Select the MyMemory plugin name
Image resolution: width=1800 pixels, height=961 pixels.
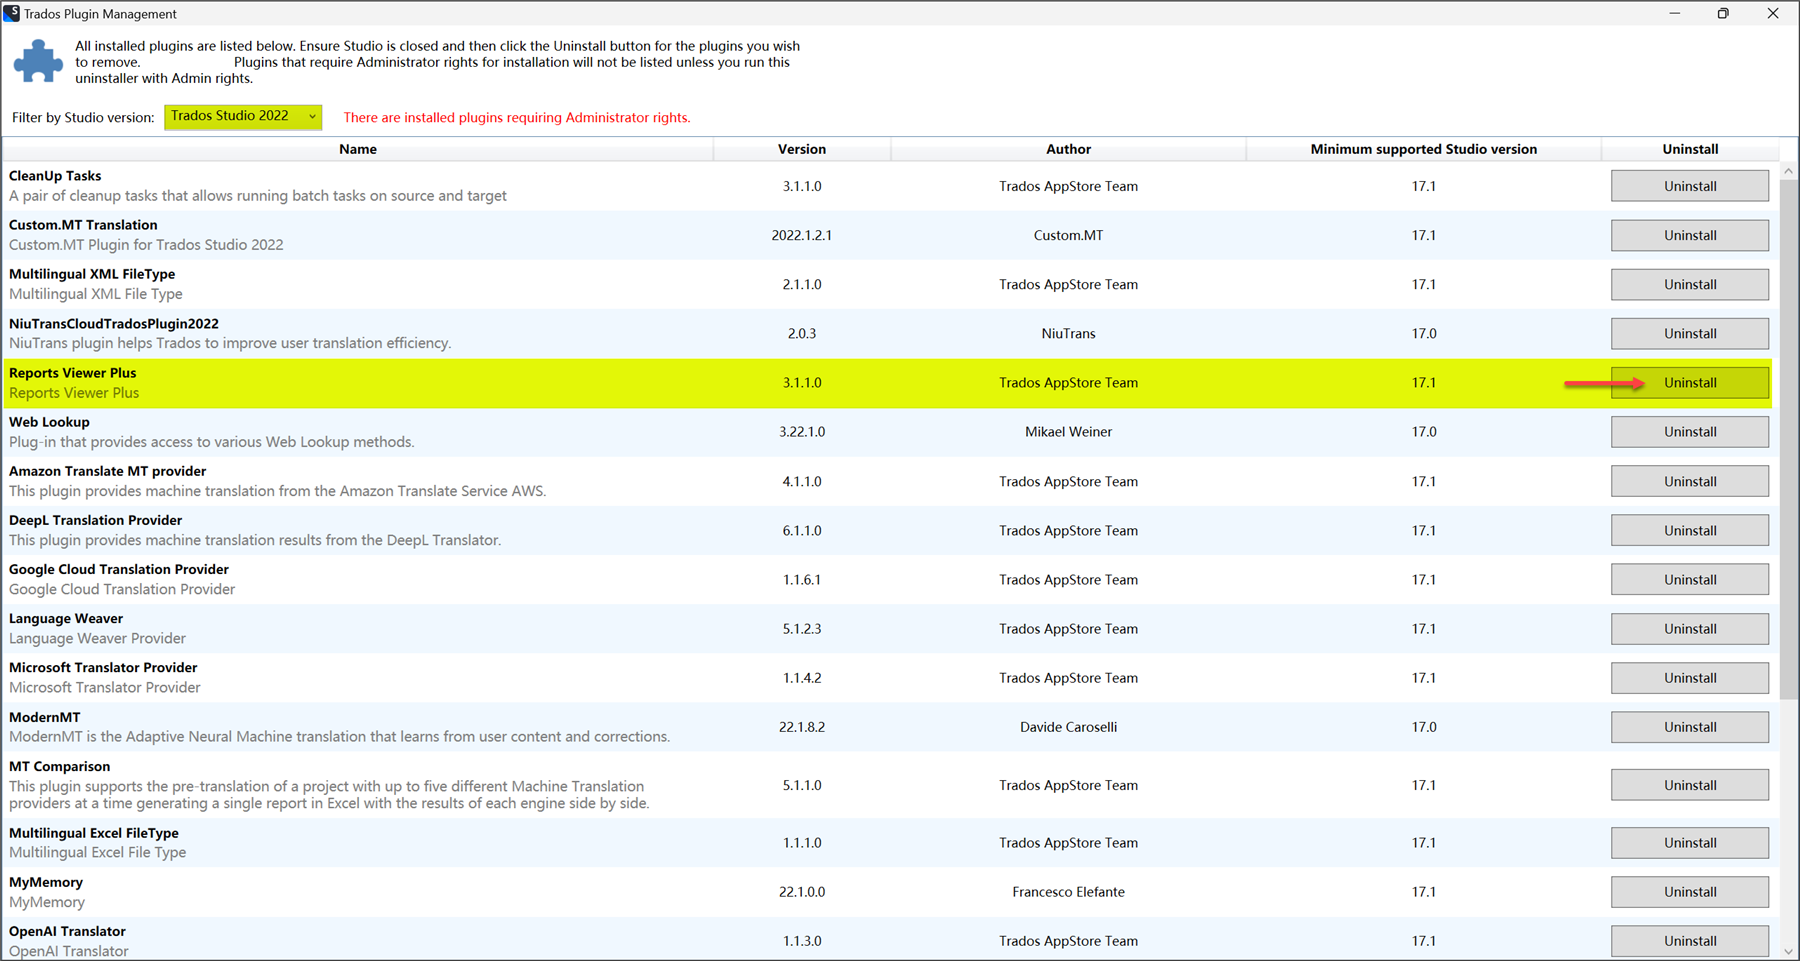click(46, 882)
